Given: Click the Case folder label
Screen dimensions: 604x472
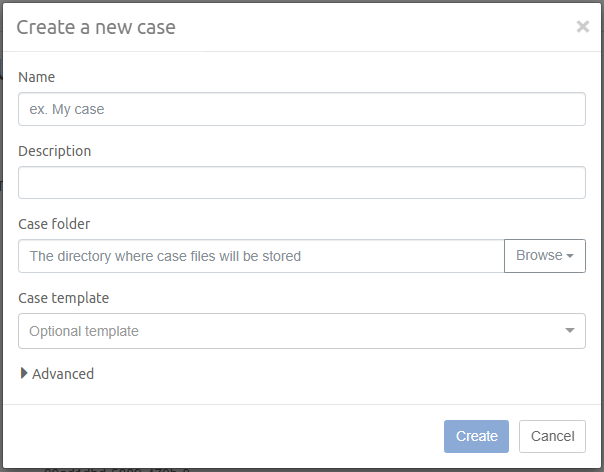Looking at the screenshot, I should tap(54, 224).
